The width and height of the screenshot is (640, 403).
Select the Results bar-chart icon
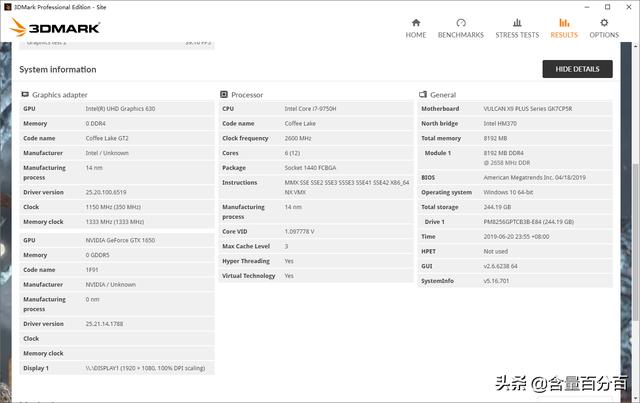(x=564, y=22)
